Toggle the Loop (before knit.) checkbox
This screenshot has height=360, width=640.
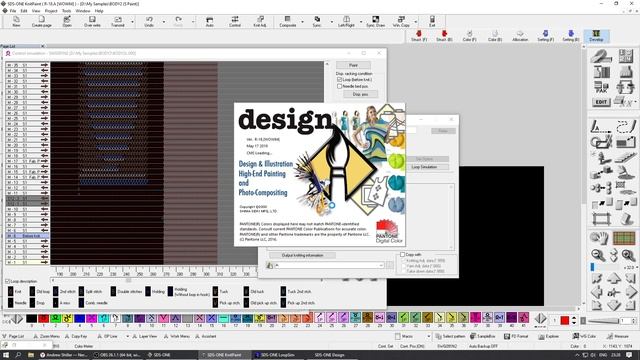(339, 80)
